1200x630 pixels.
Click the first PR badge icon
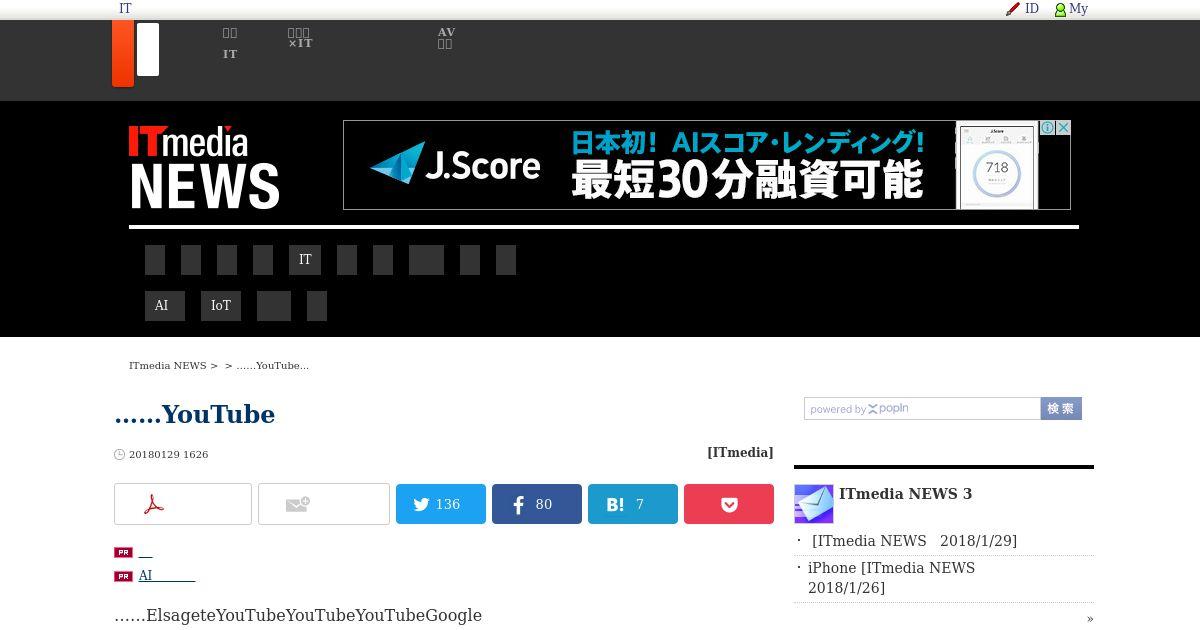(x=123, y=552)
